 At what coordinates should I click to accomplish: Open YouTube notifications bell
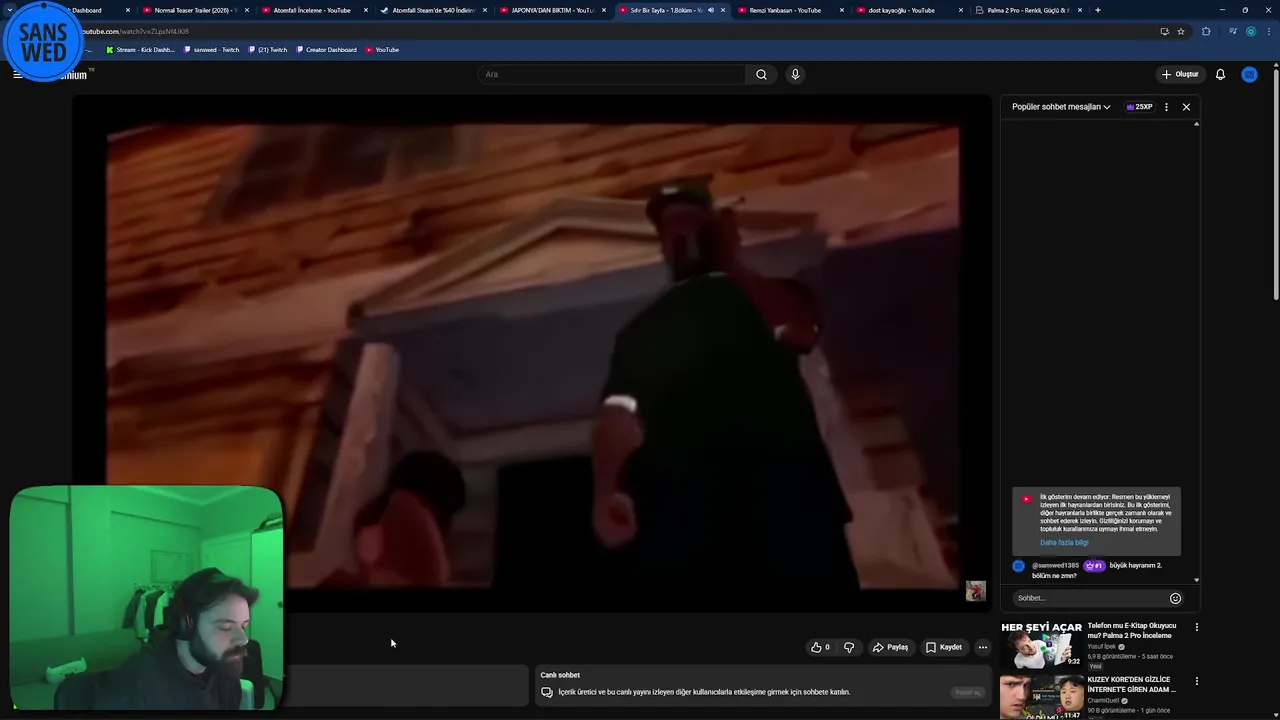1220,74
